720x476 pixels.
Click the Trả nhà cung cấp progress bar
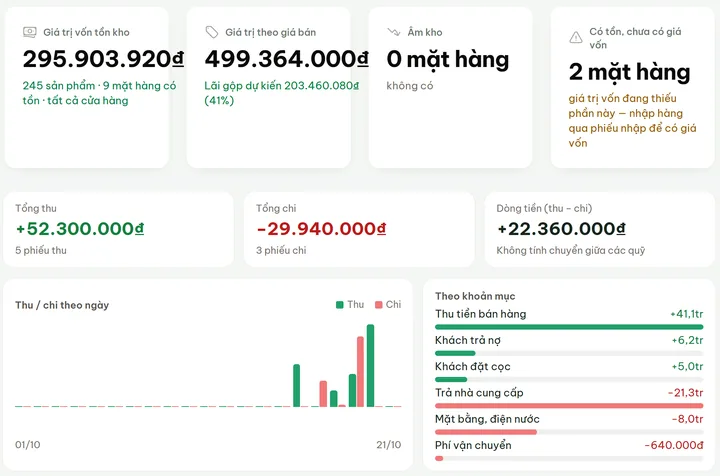(569, 405)
